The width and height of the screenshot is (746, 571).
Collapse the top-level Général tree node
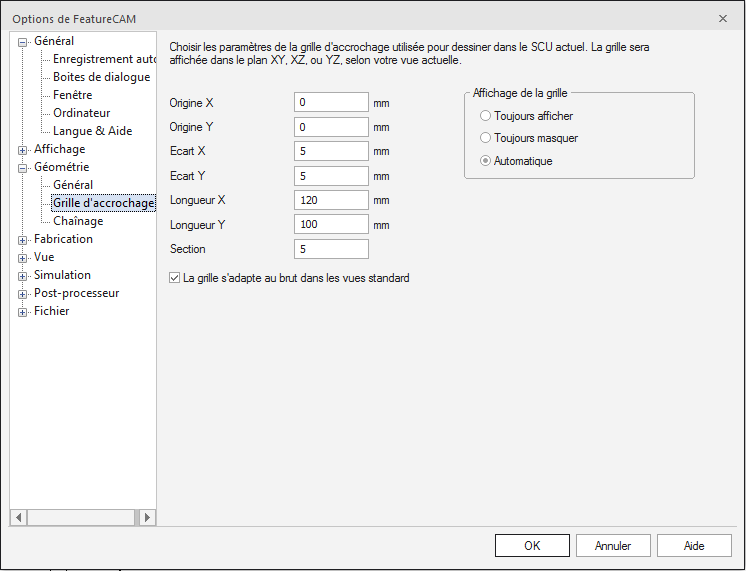tap(22, 42)
